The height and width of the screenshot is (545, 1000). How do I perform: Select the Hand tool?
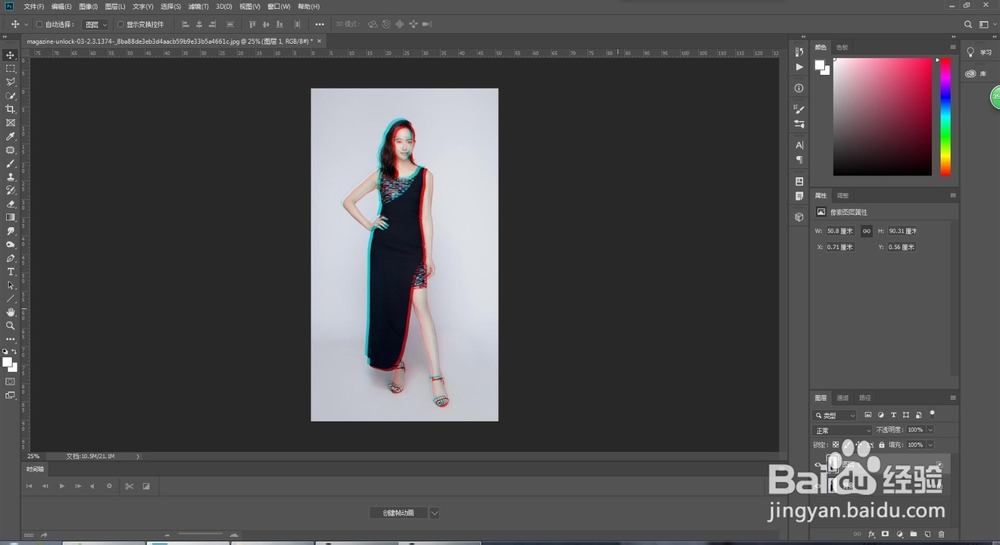click(10, 312)
